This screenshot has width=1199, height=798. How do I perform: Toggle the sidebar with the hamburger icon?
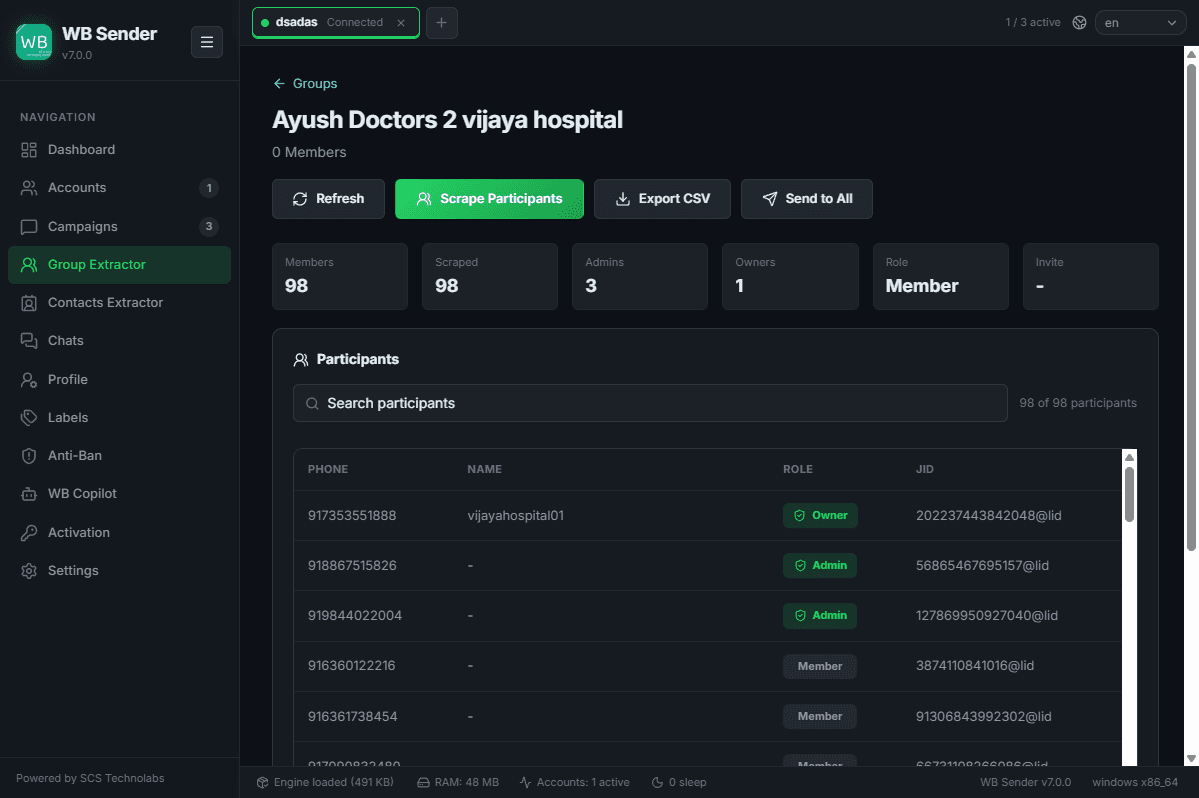click(206, 42)
